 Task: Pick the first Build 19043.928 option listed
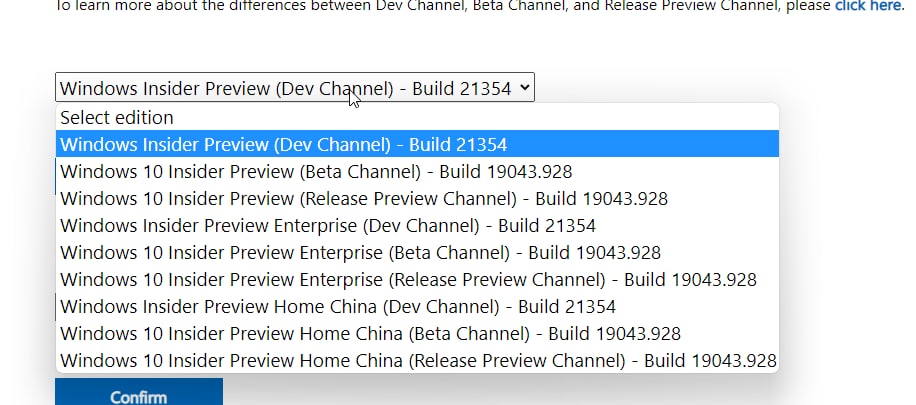click(x=417, y=171)
